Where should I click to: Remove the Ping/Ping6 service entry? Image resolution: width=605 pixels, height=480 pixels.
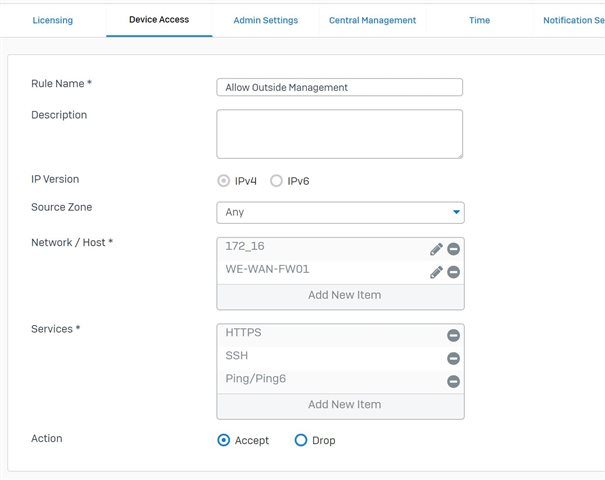(453, 382)
